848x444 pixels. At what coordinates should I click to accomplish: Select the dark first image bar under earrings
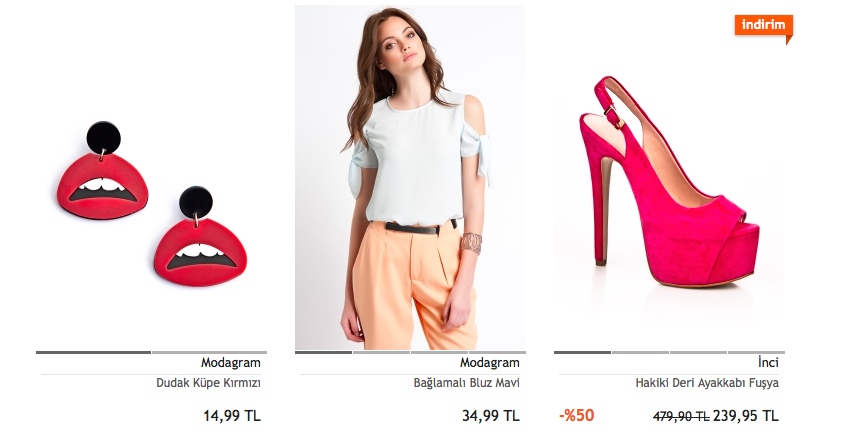[x=94, y=352]
